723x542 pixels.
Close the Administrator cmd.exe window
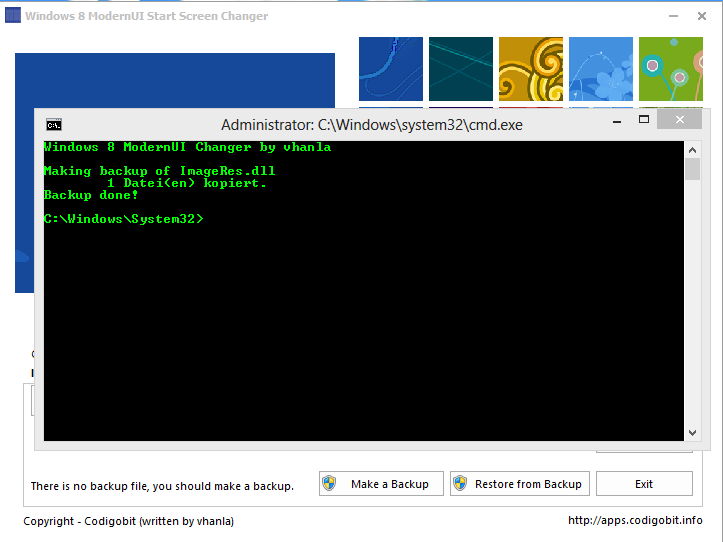click(x=680, y=120)
